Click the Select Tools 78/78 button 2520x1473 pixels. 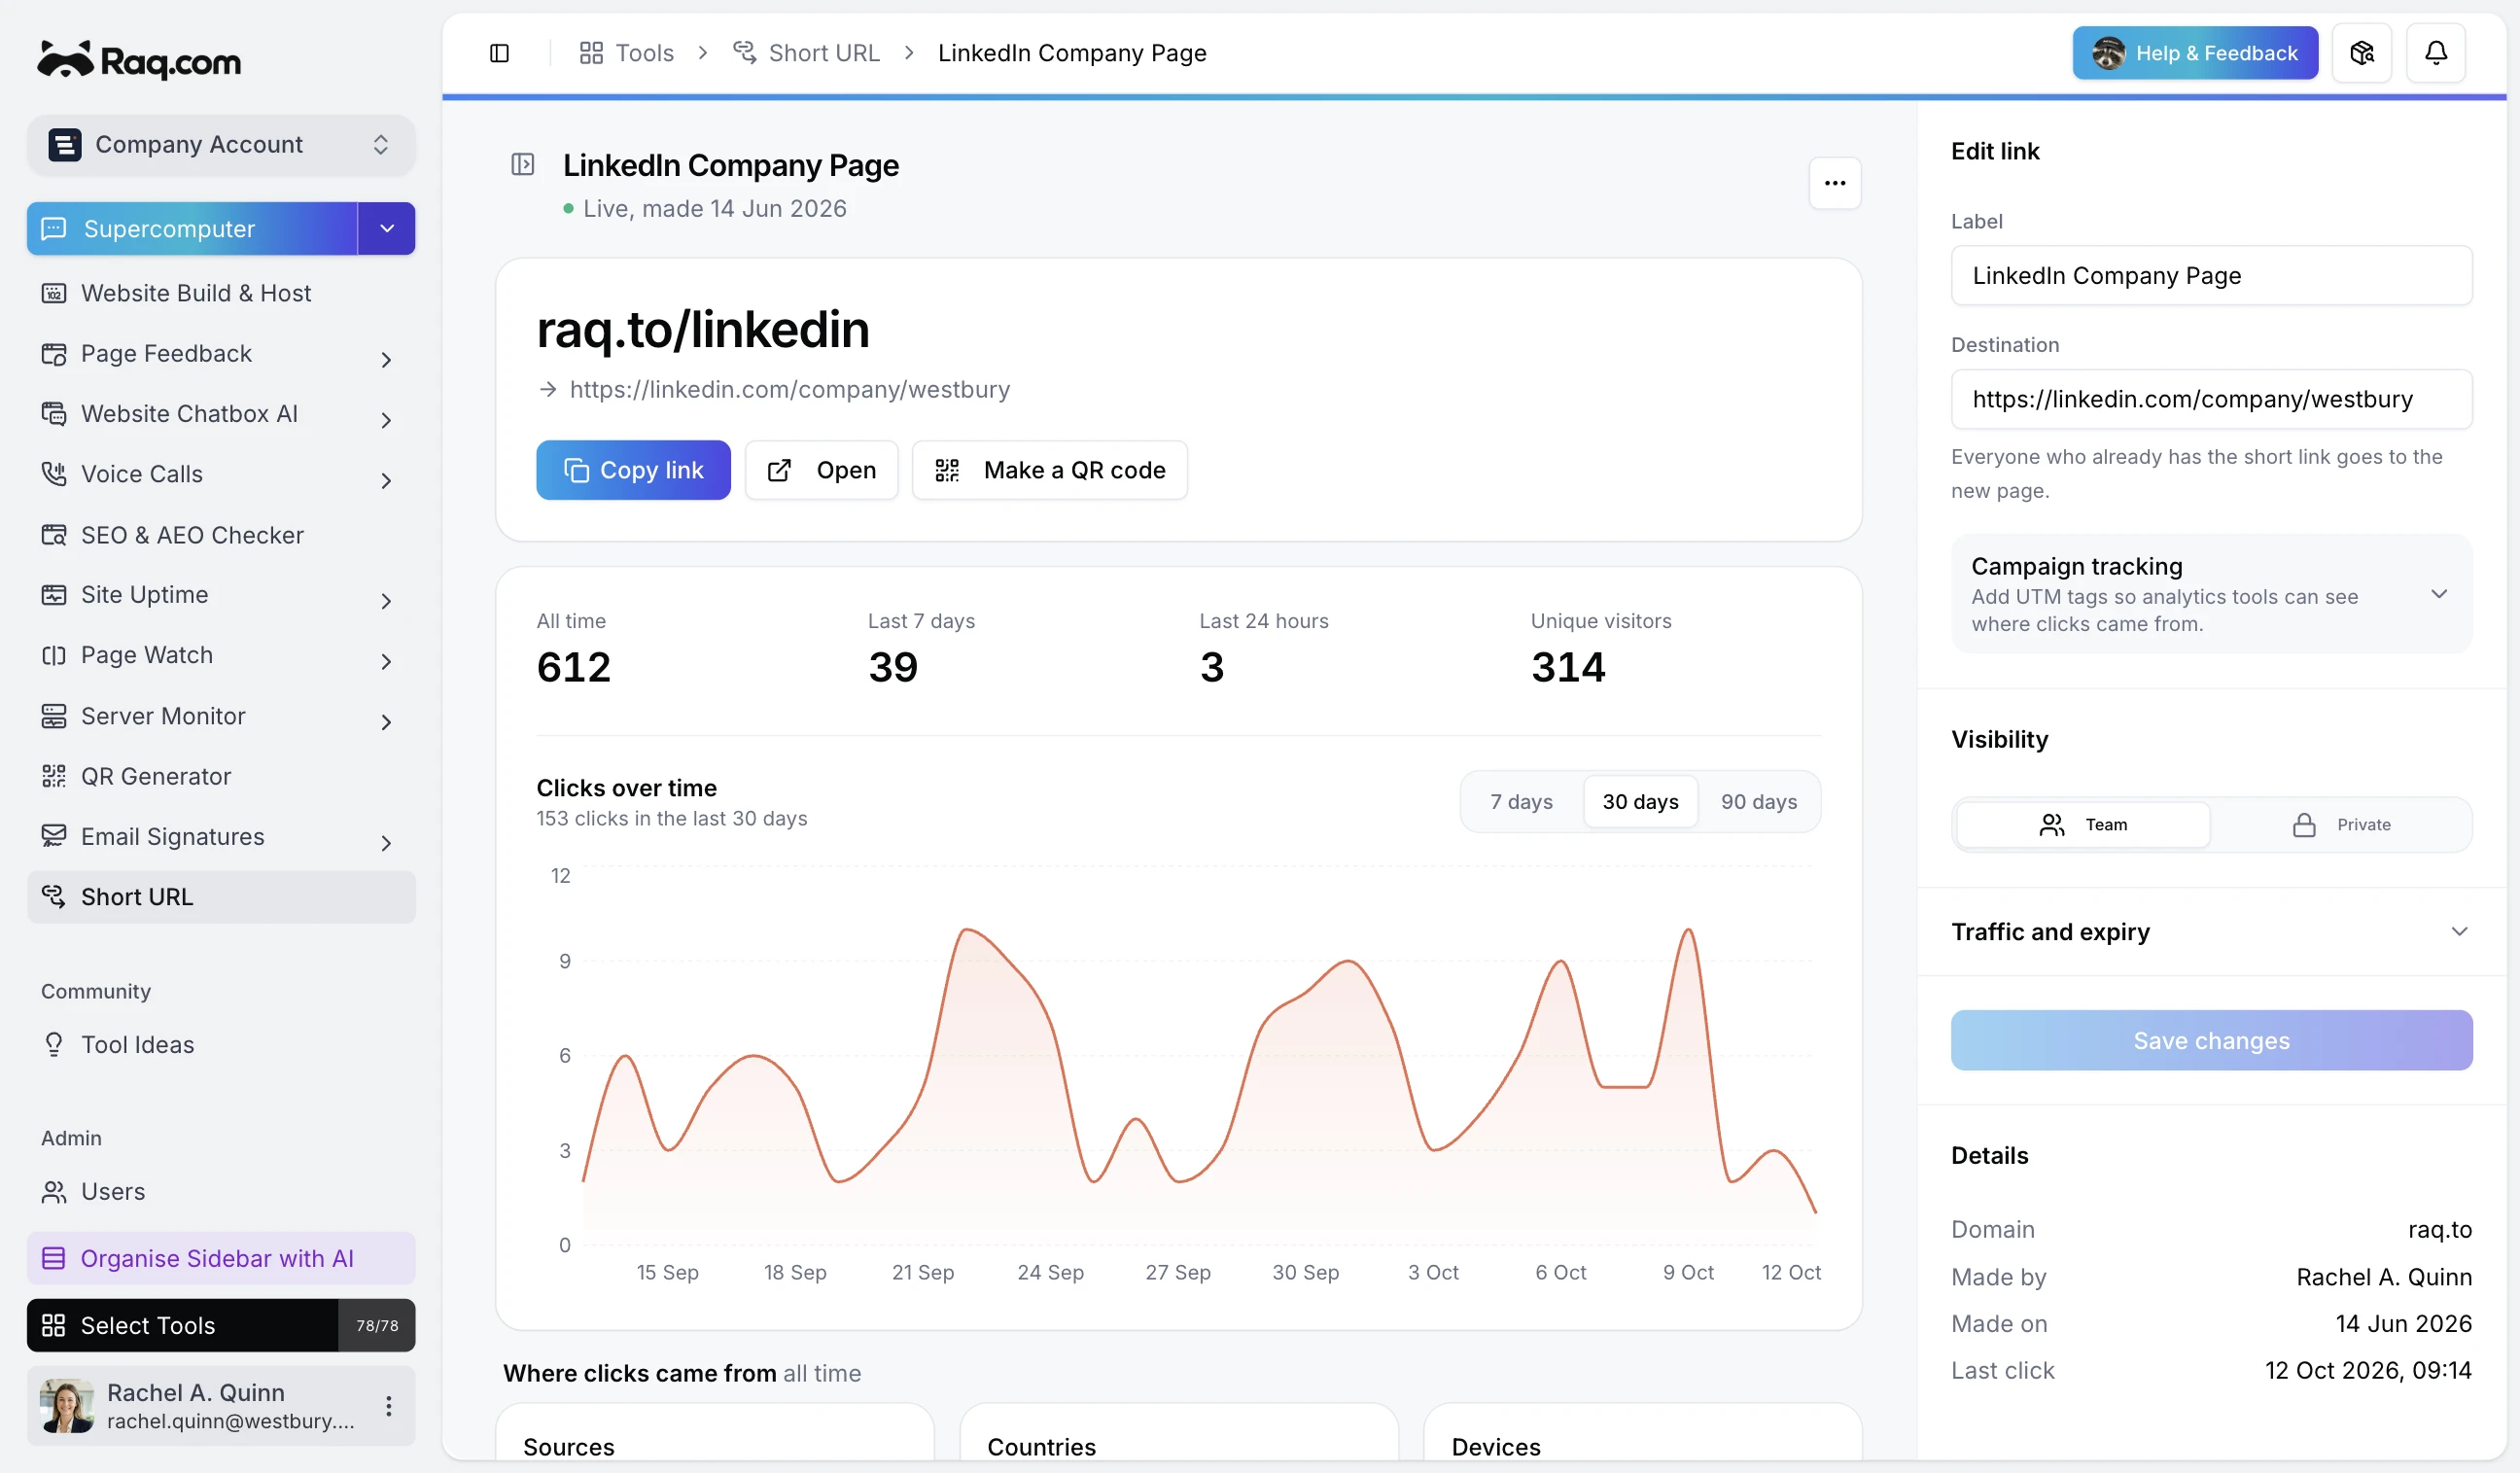coord(221,1325)
